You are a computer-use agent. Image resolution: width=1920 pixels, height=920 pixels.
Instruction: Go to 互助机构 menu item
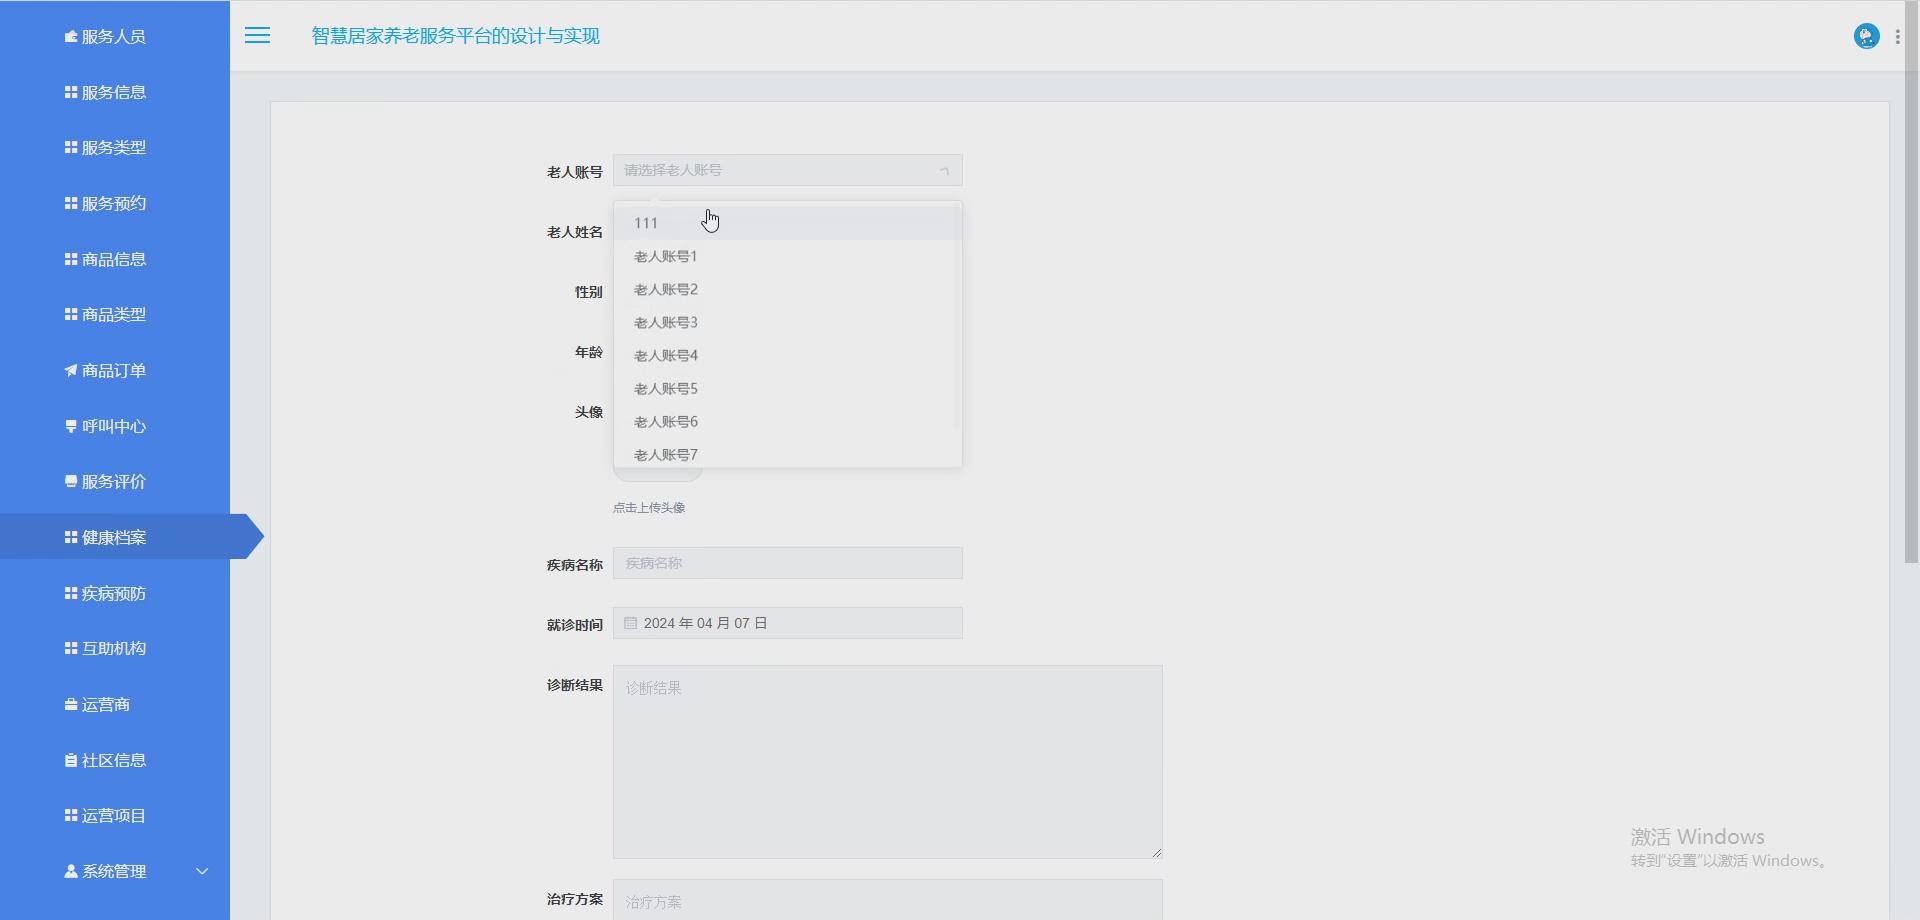point(115,648)
